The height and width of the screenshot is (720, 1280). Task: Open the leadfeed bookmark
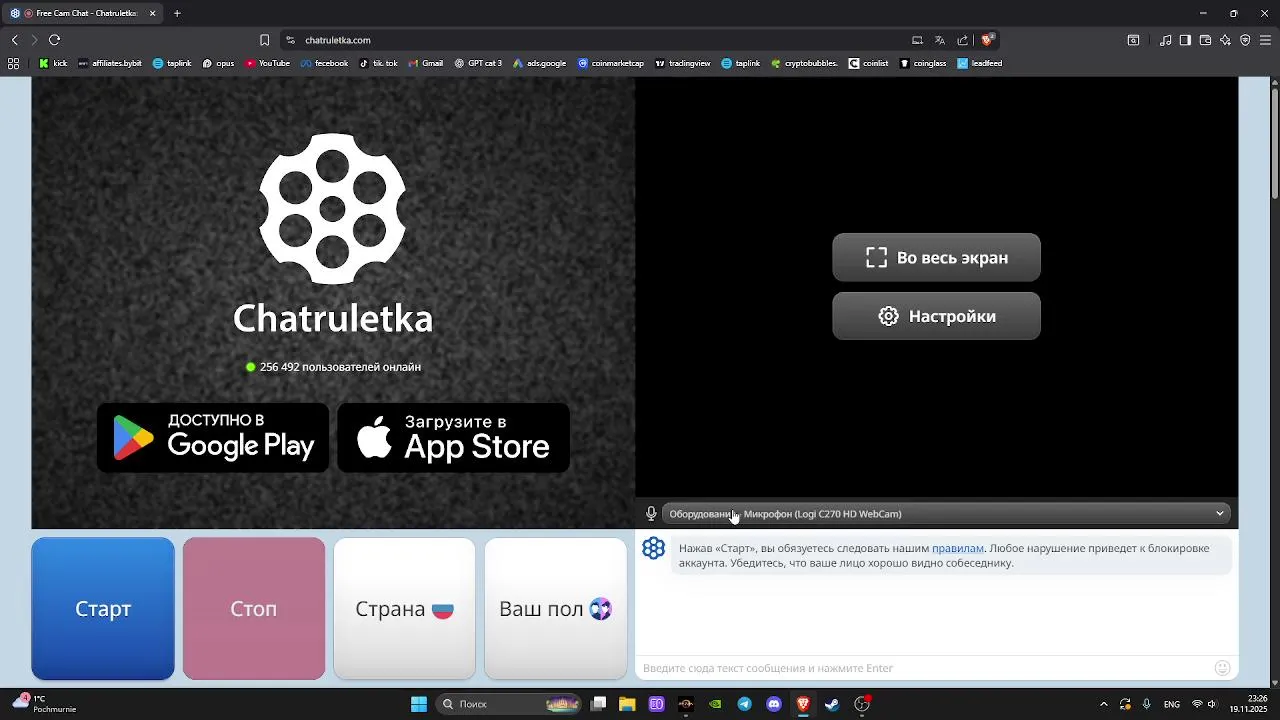980,63
